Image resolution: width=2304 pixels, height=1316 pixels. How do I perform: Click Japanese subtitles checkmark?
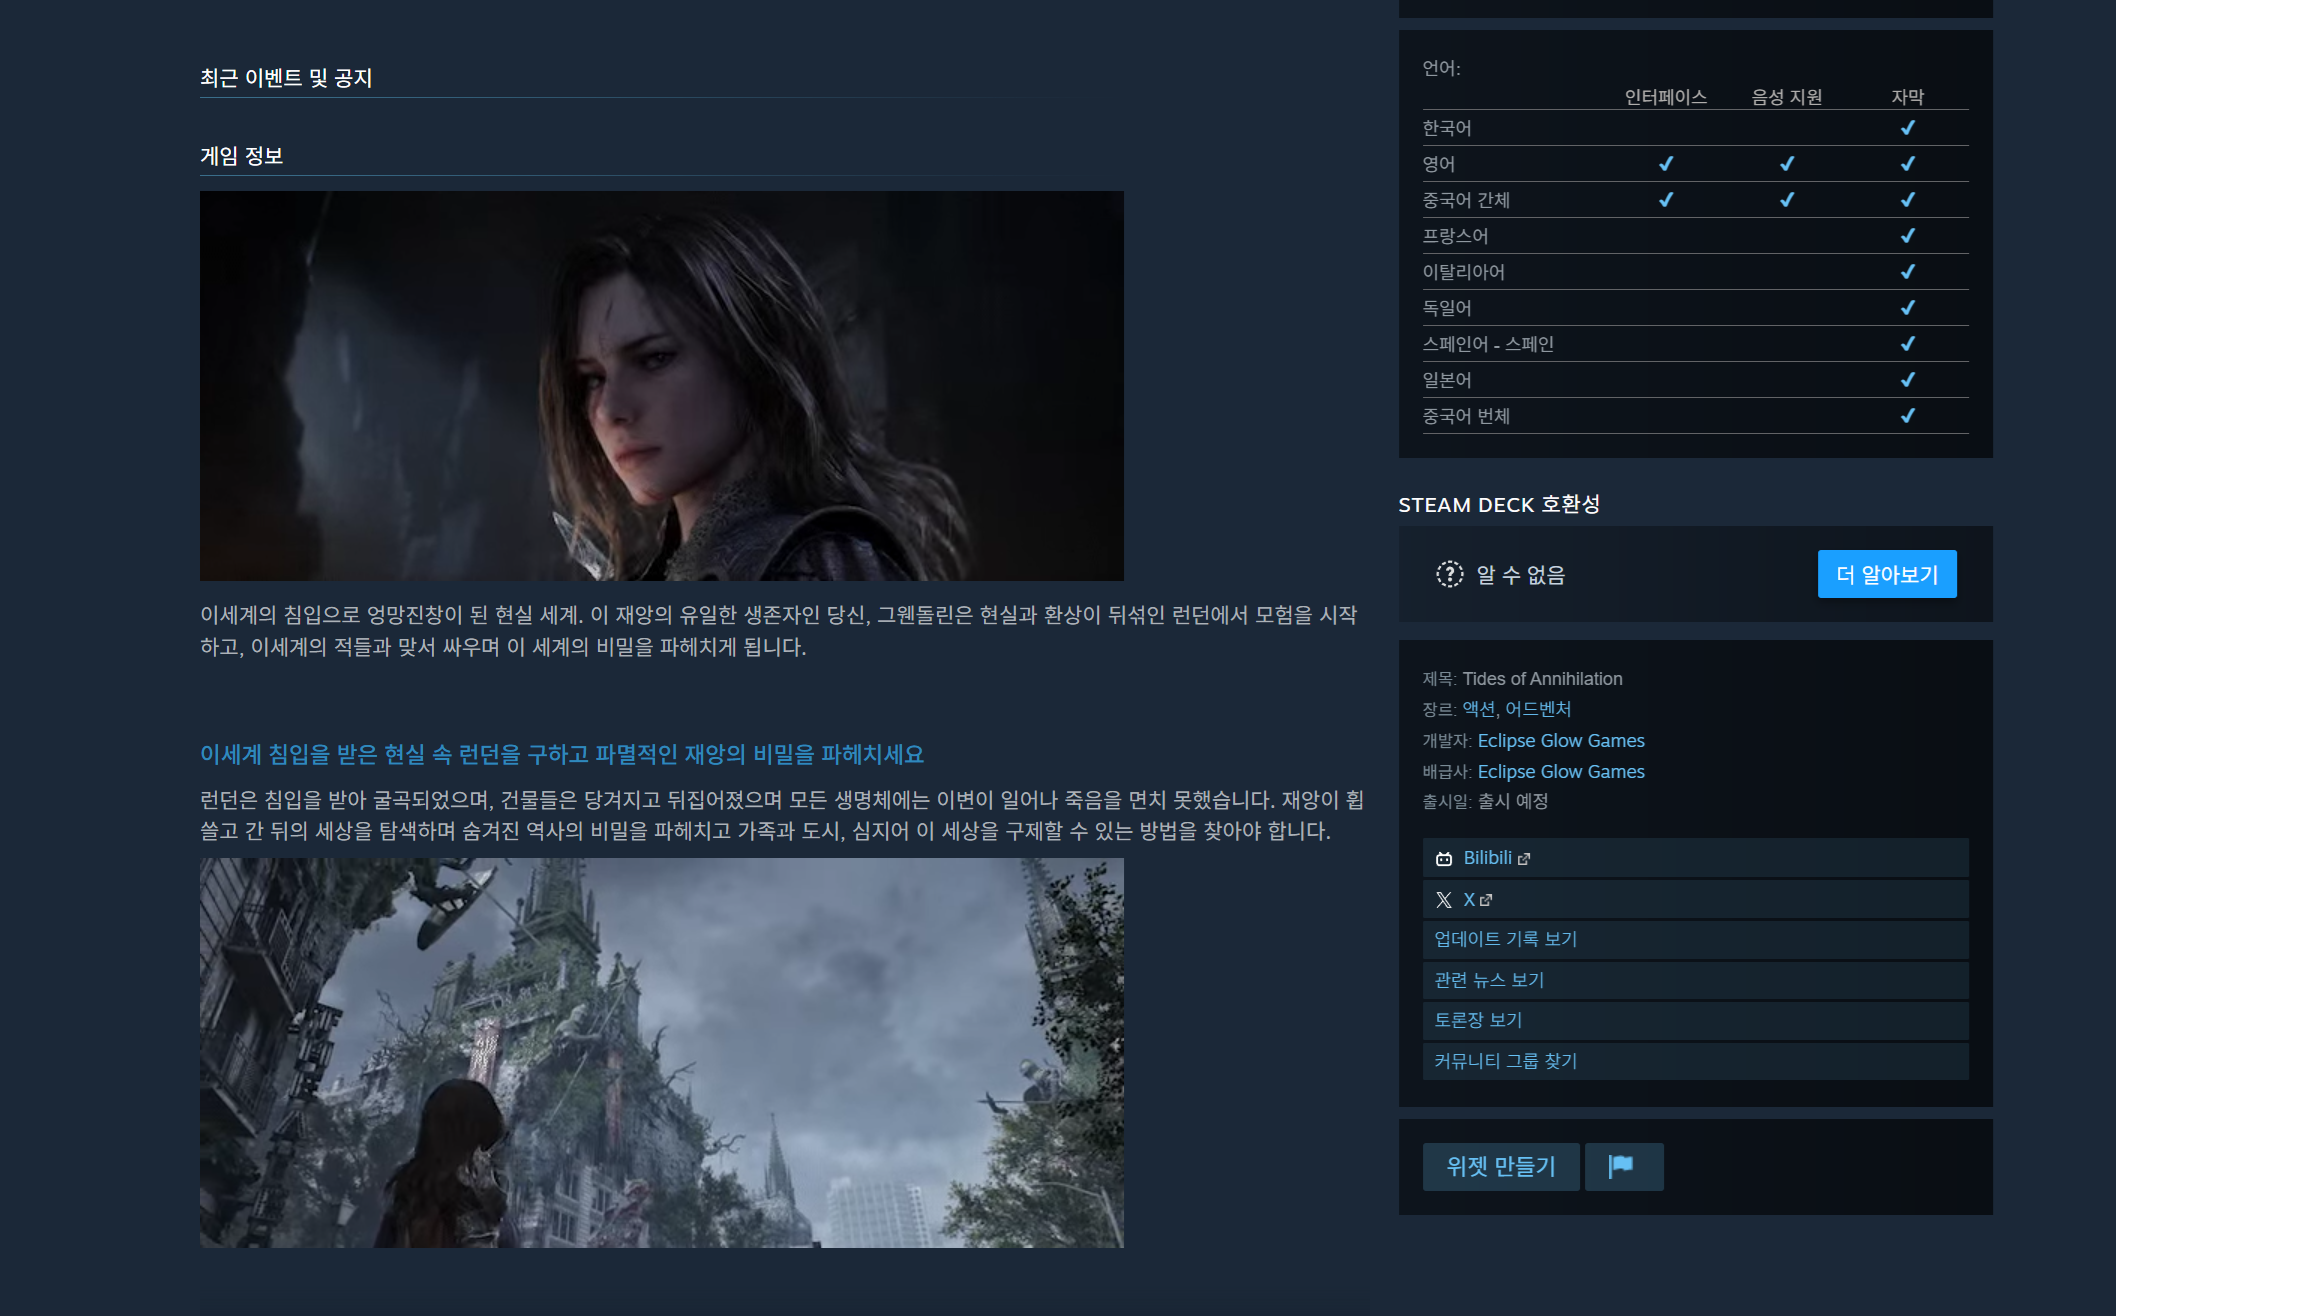pyautogui.click(x=1907, y=380)
